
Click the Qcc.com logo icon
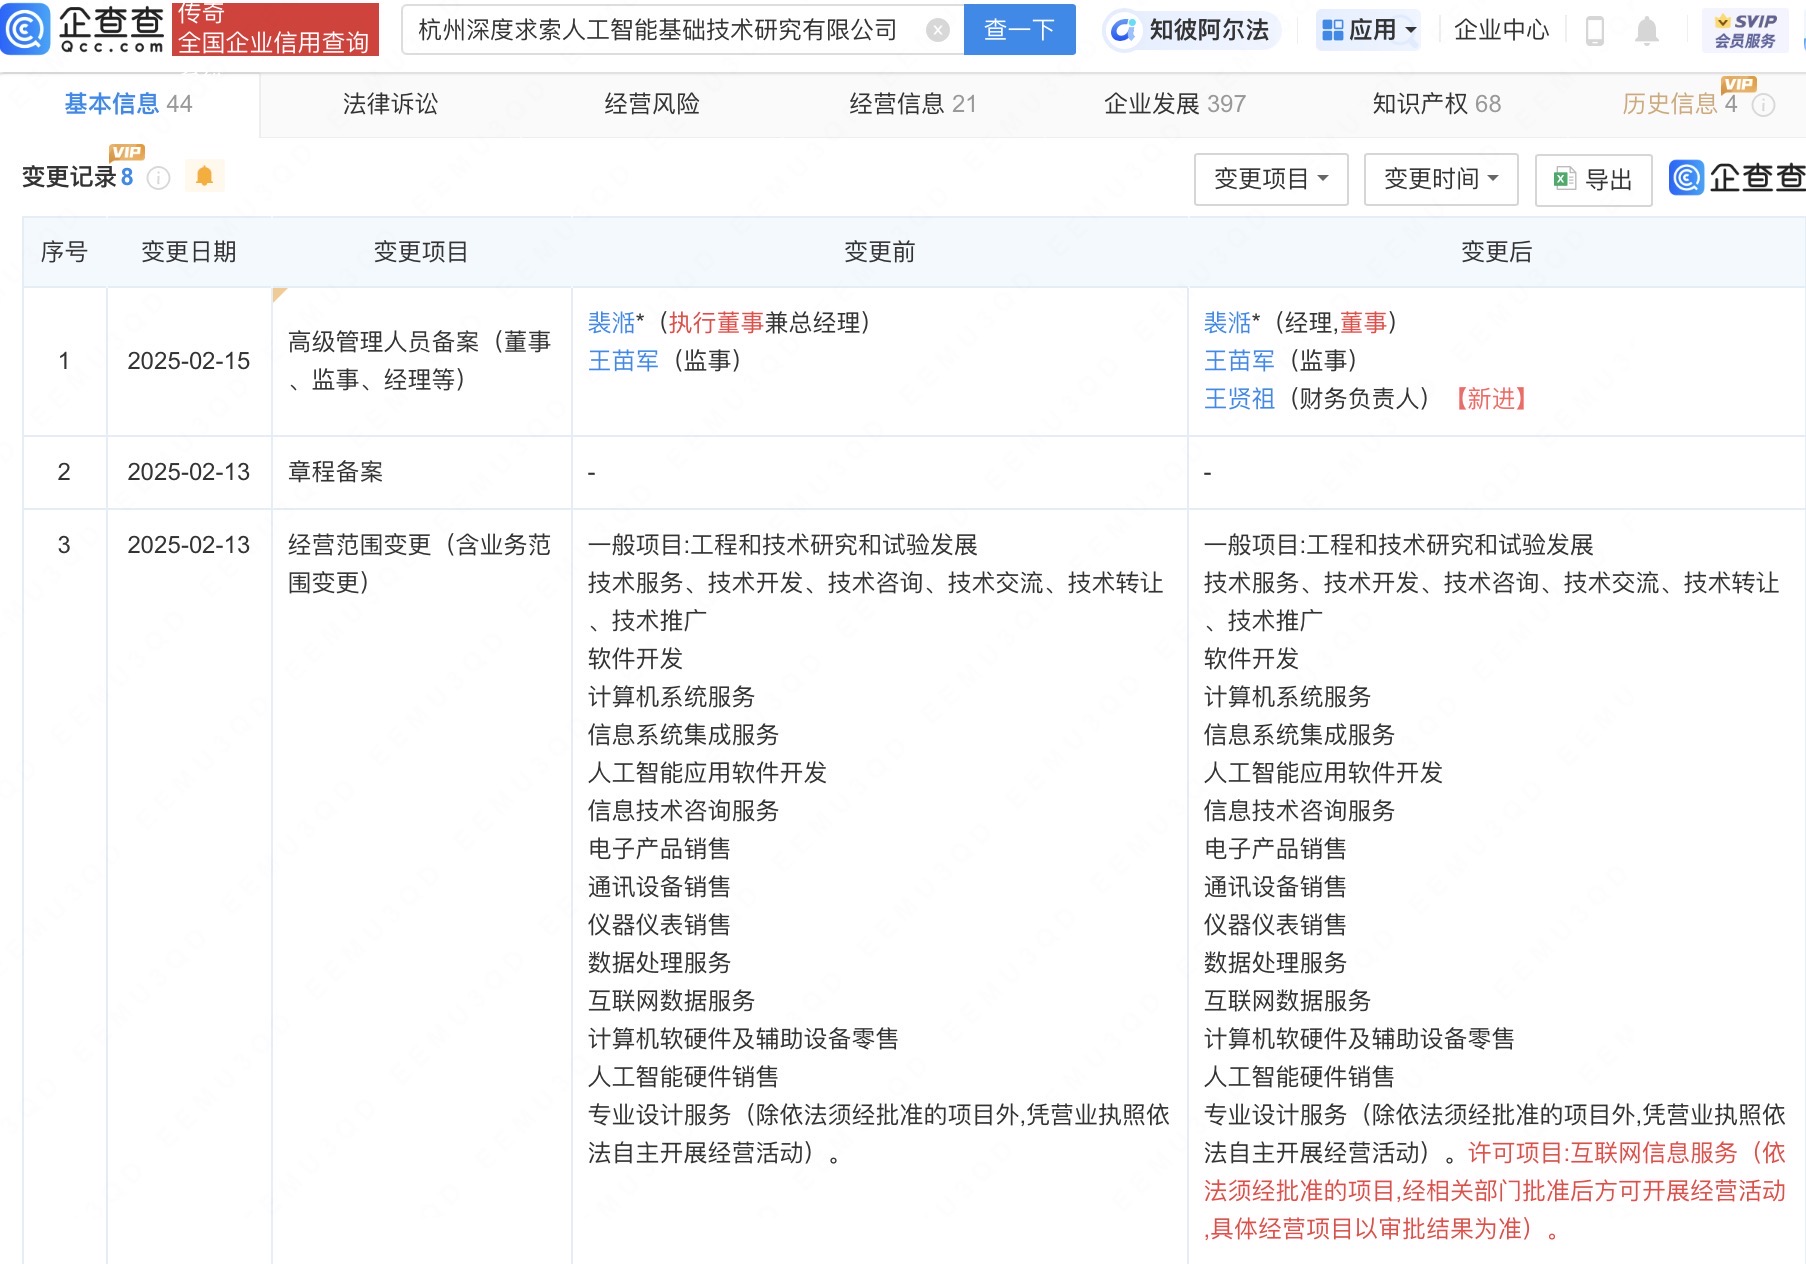[x=26, y=29]
